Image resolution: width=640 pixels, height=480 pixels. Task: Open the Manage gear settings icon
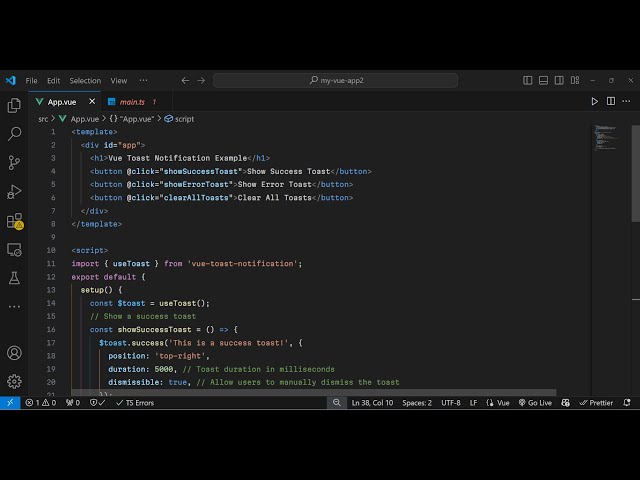tap(14, 381)
